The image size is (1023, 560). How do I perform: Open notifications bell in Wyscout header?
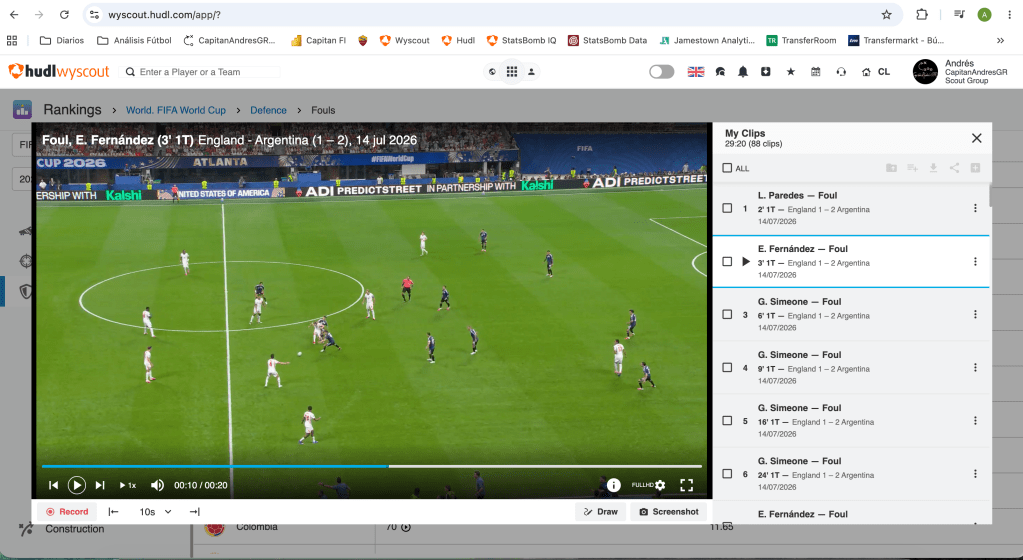pyautogui.click(x=742, y=72)
